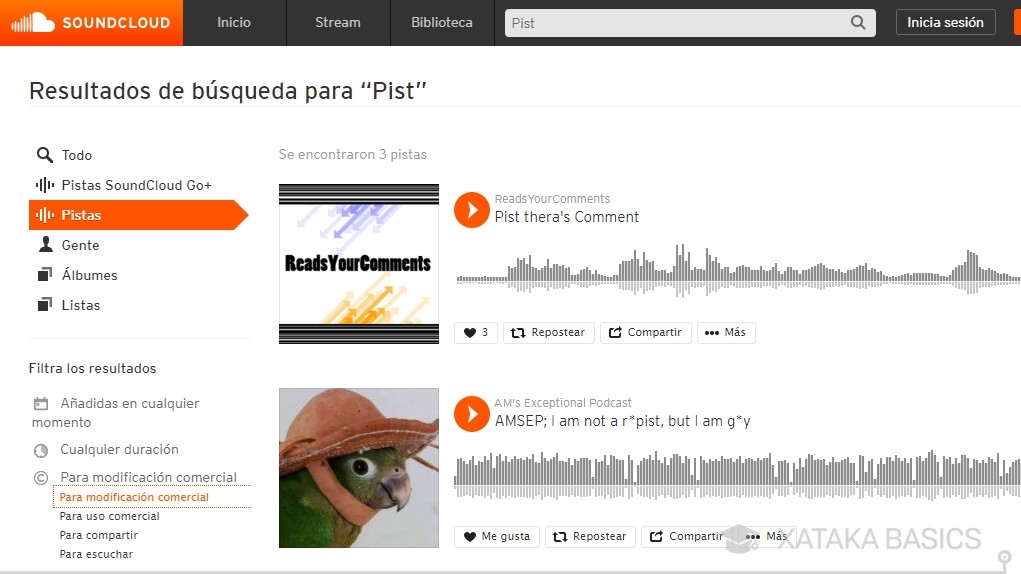Open Más options for first track
The image size is (1021, 574).
point(726,333)
